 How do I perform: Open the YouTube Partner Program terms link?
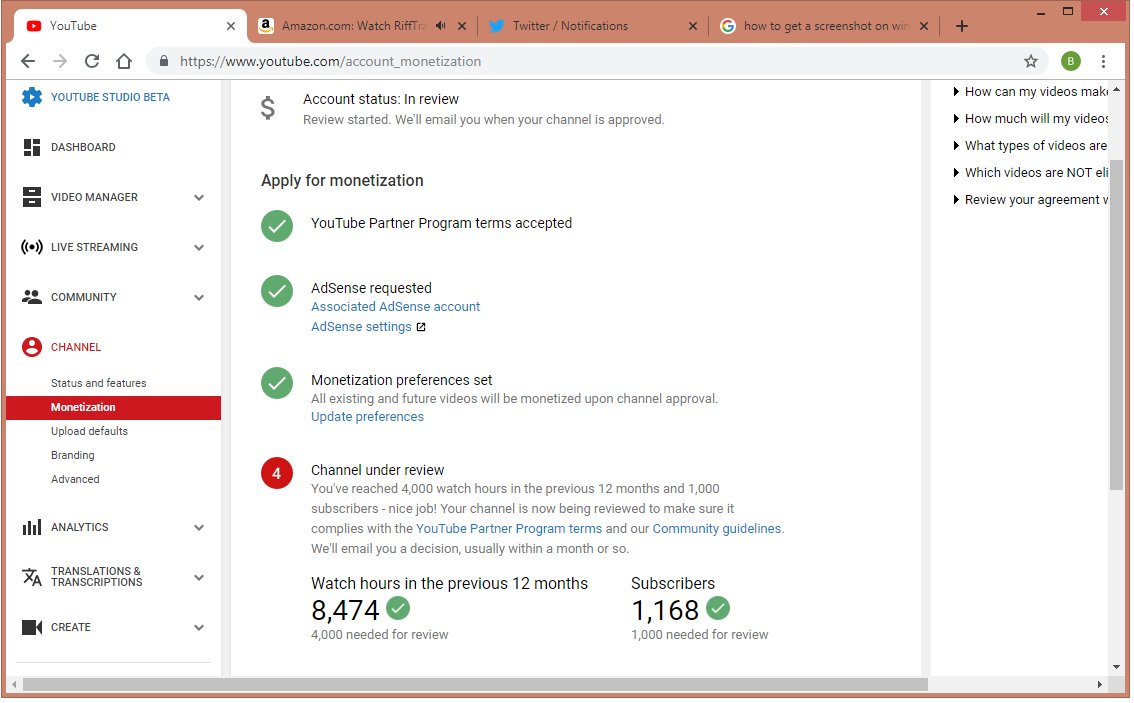click(x=510, y=529)
